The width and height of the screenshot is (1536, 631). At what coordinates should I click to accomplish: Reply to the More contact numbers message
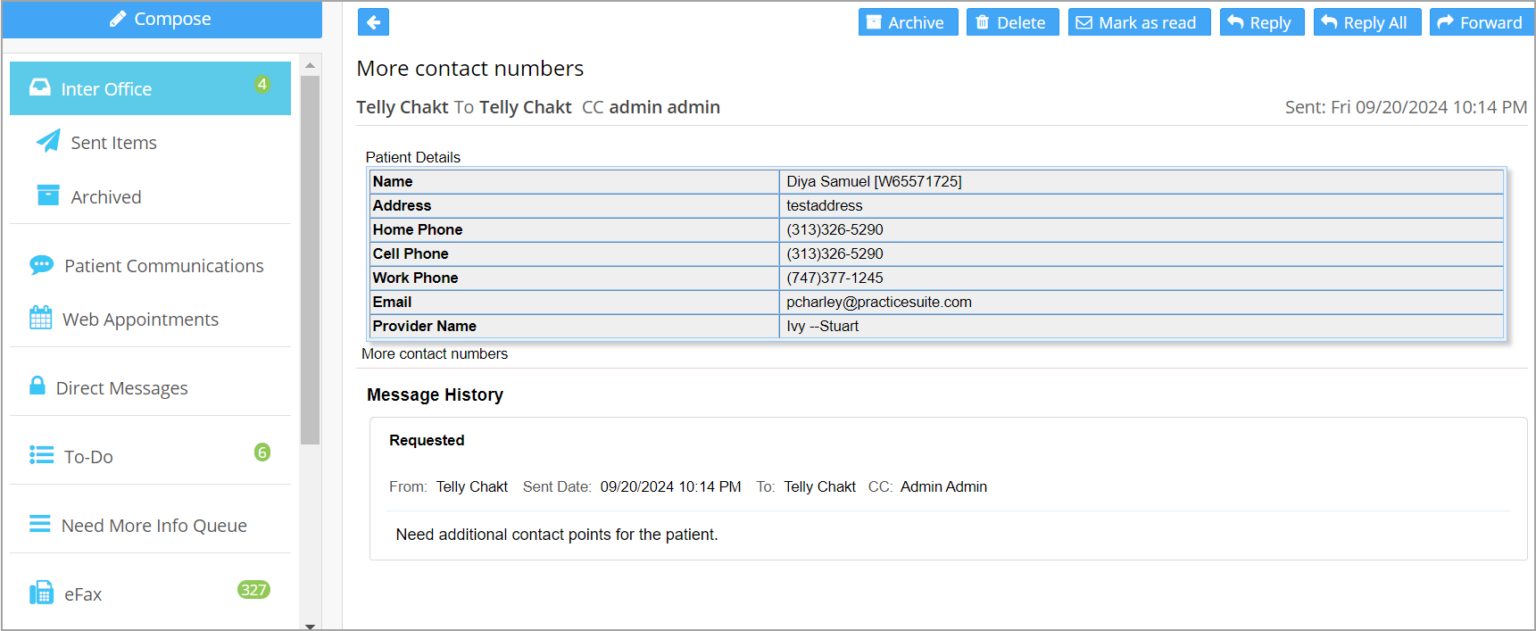pos(1262,21)
